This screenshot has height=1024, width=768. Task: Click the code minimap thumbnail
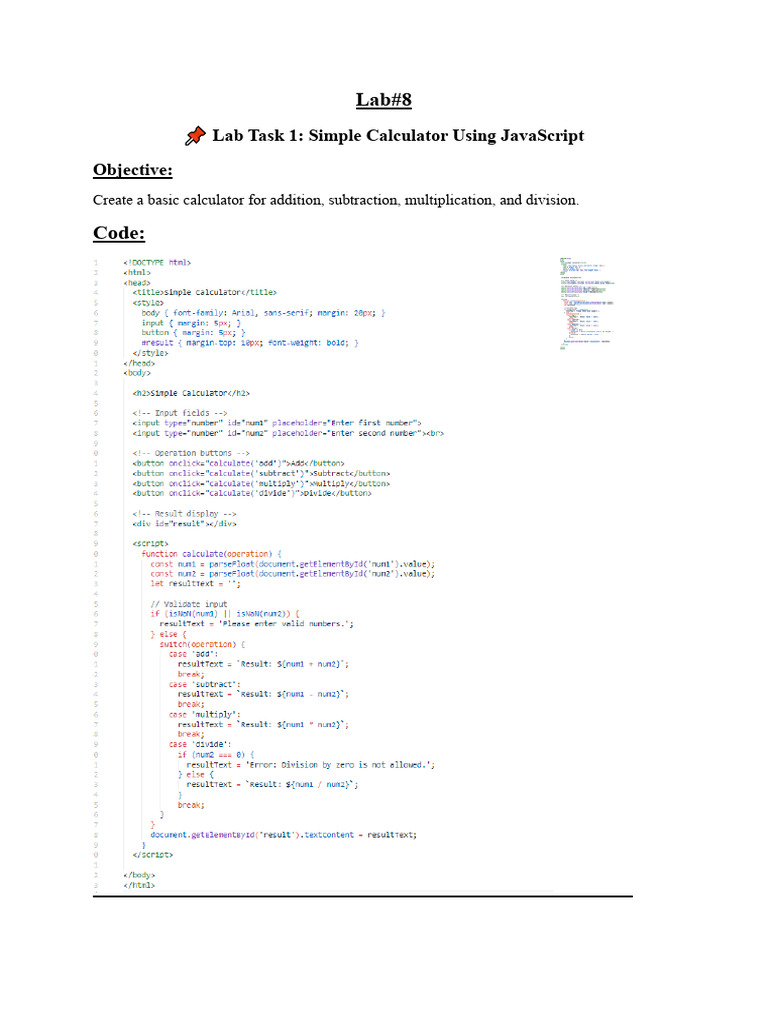586,304
